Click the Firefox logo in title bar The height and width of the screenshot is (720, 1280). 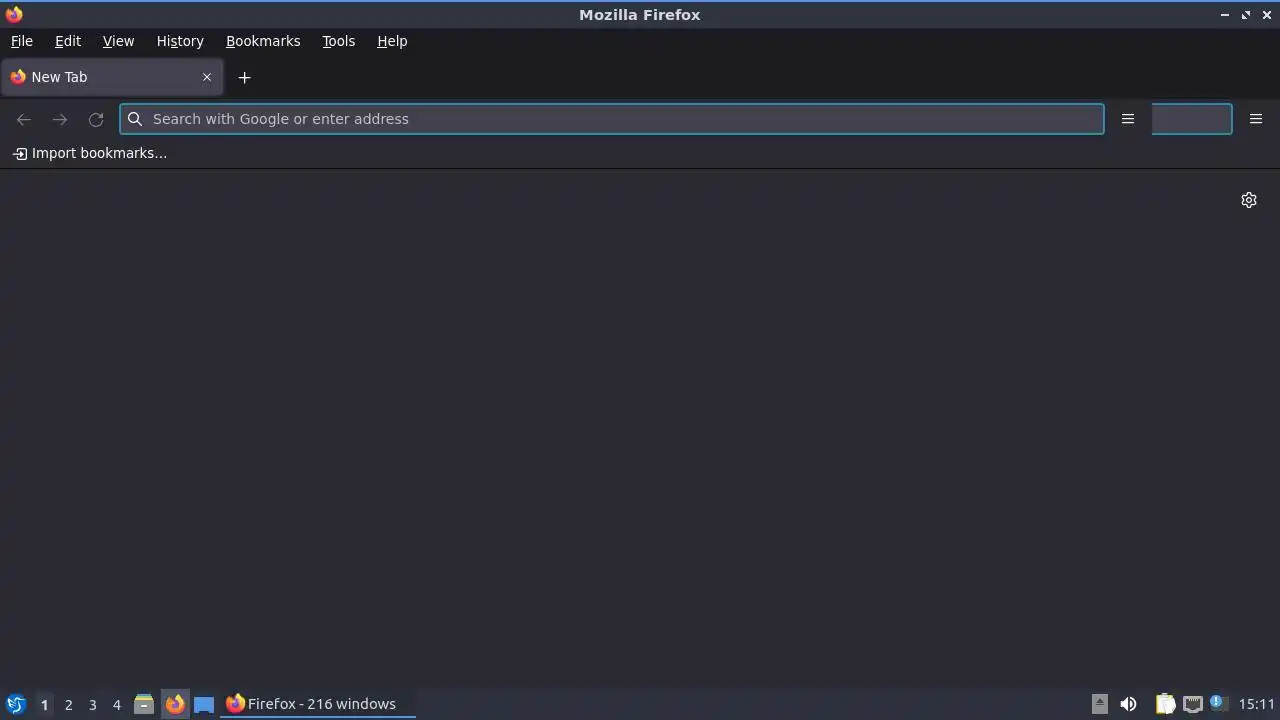pyautogui.click(x=14, y=14)
